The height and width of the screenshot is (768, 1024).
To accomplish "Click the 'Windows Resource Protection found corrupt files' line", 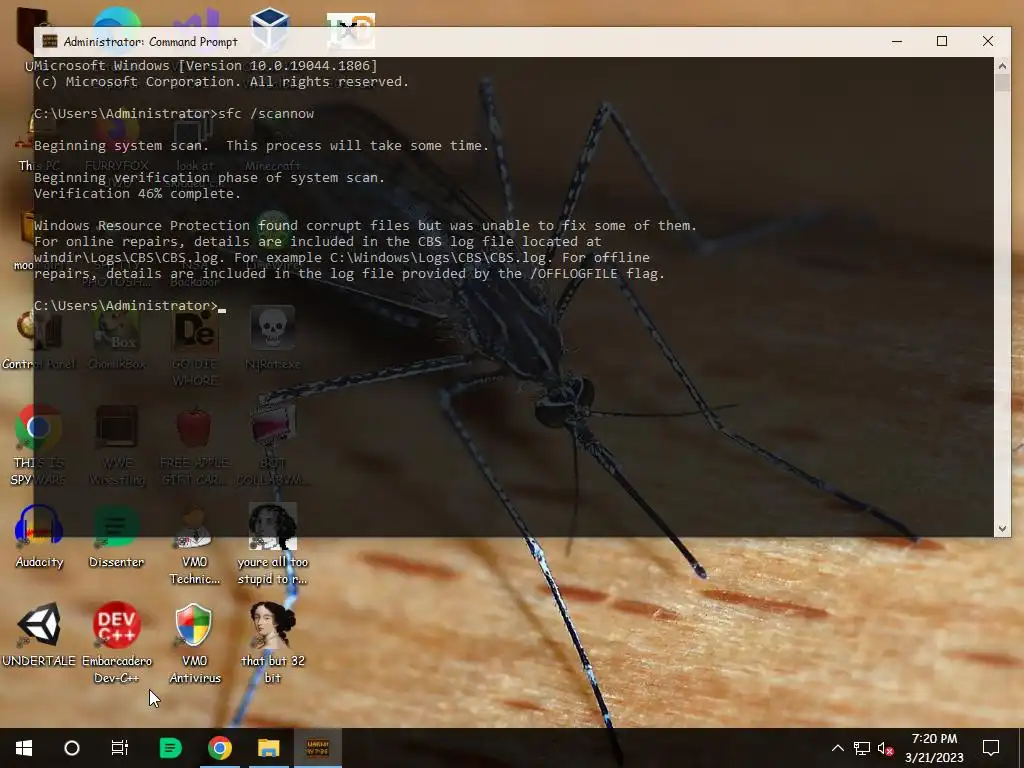I will pos(365,225).
